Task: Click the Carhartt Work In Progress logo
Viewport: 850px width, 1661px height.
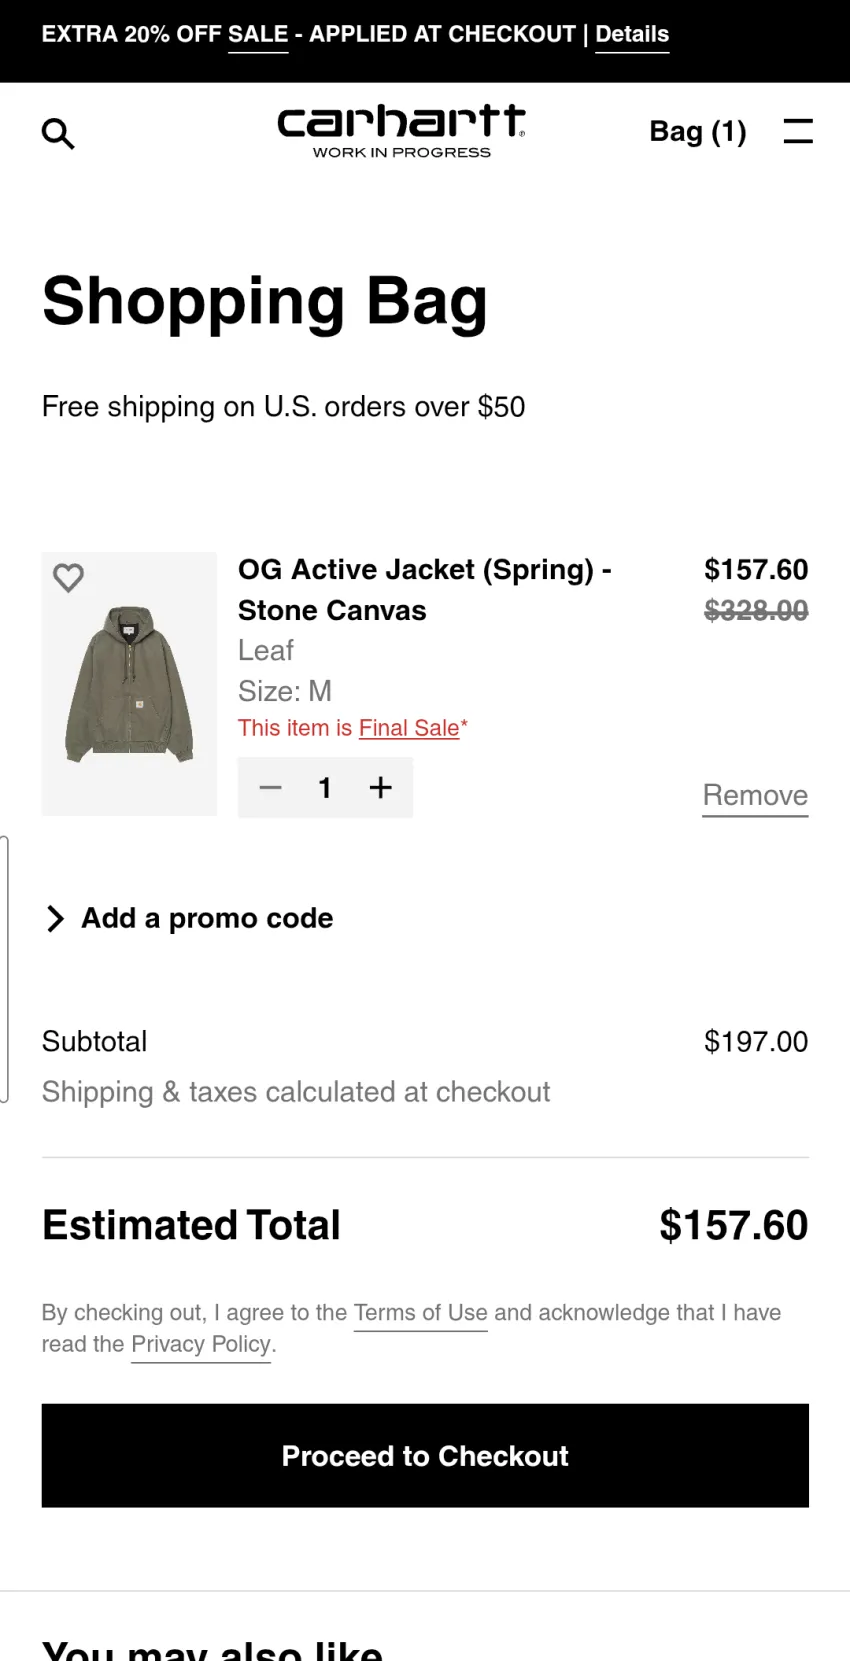Action: tap(401, 131)
